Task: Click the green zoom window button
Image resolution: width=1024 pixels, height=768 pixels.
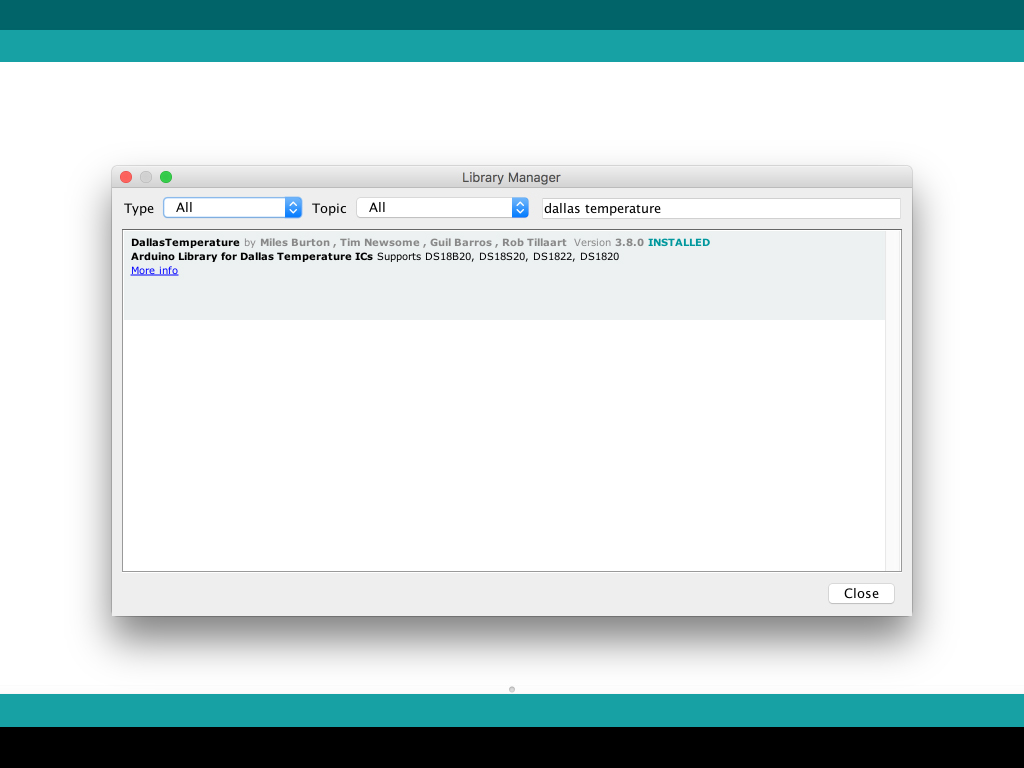Action: pos(166,177)
